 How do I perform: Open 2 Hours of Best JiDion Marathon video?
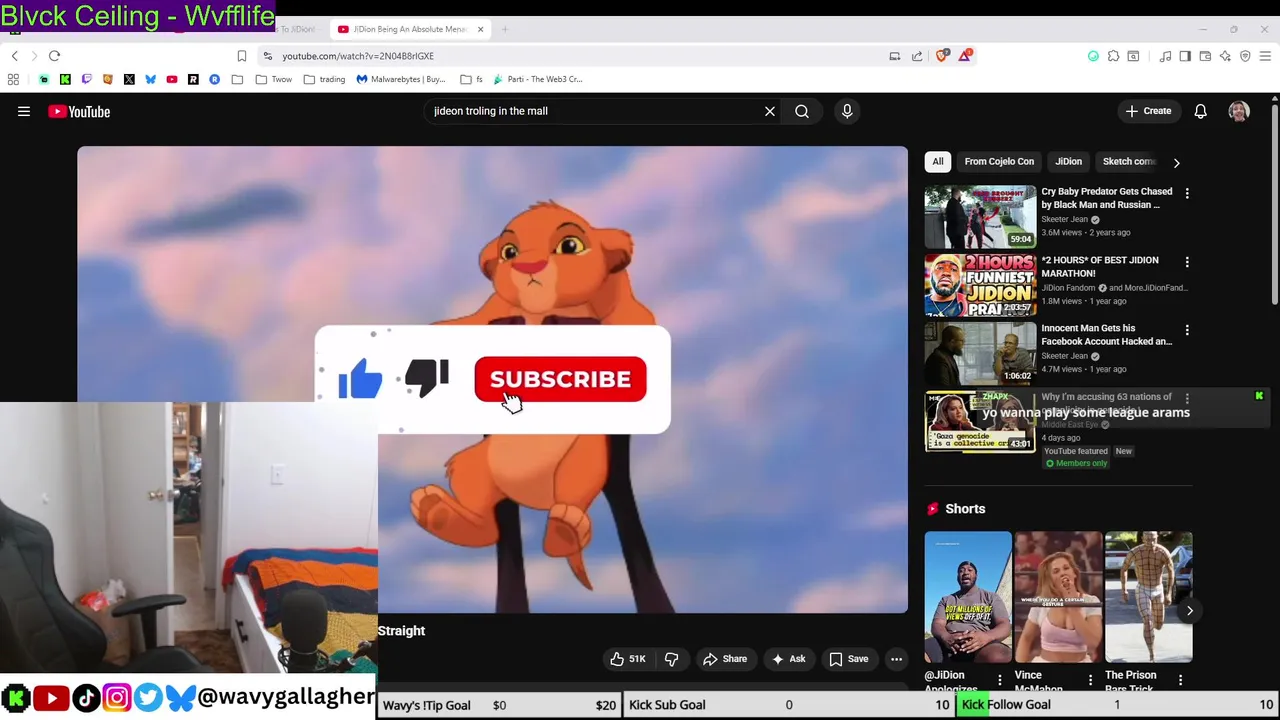[x=980, y=284]
